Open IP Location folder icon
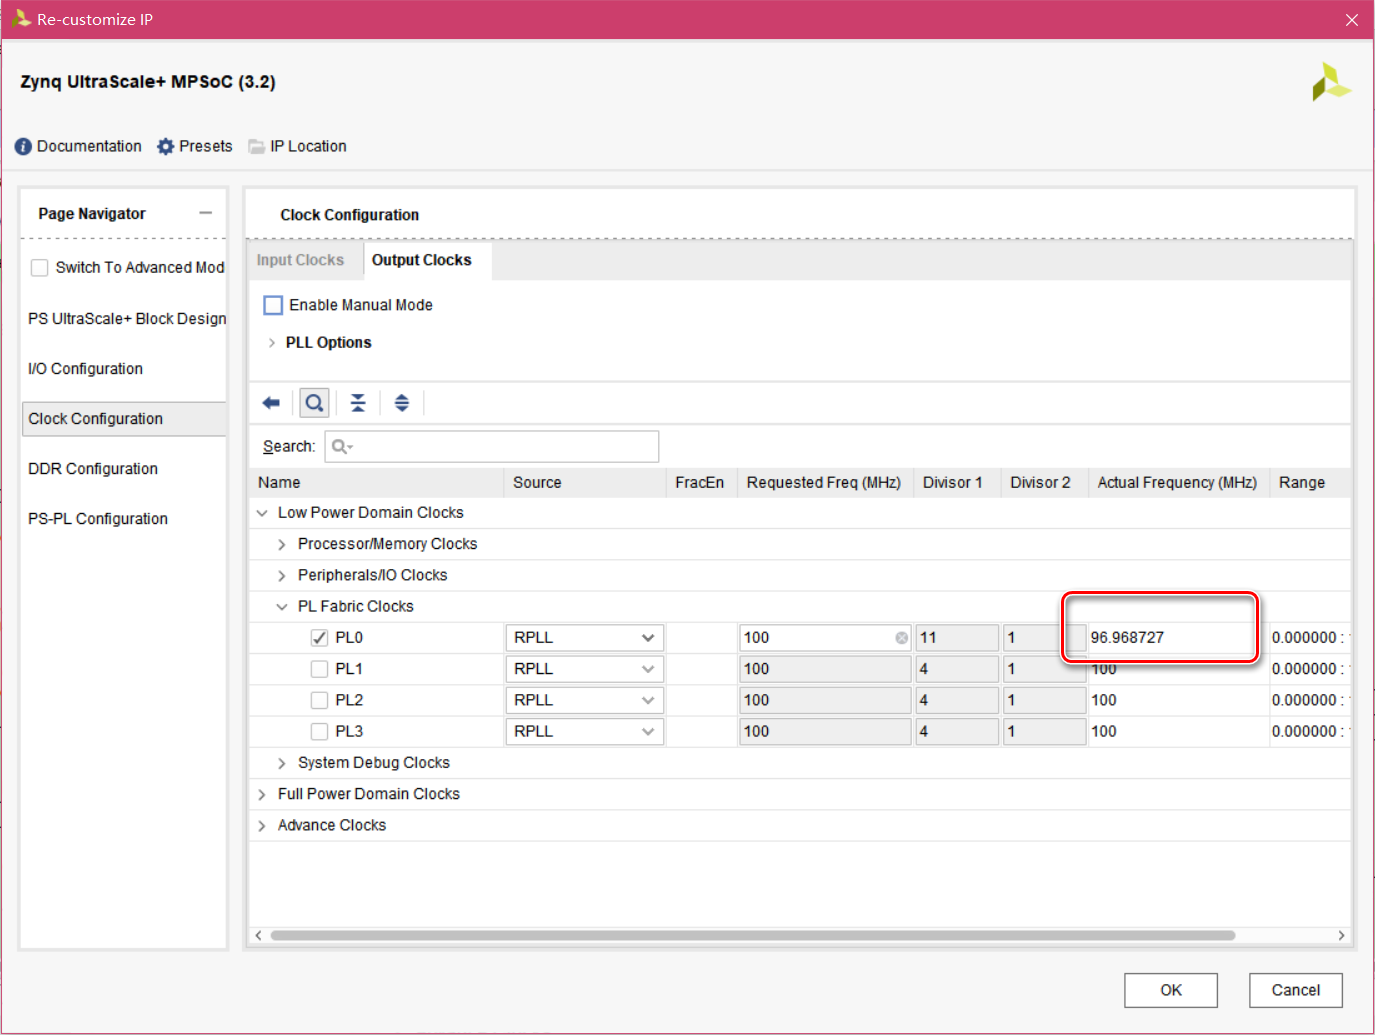Image resolution: width=1375 pixels, height=1035 pixels. pyautogui.click(x=256, y=146)
